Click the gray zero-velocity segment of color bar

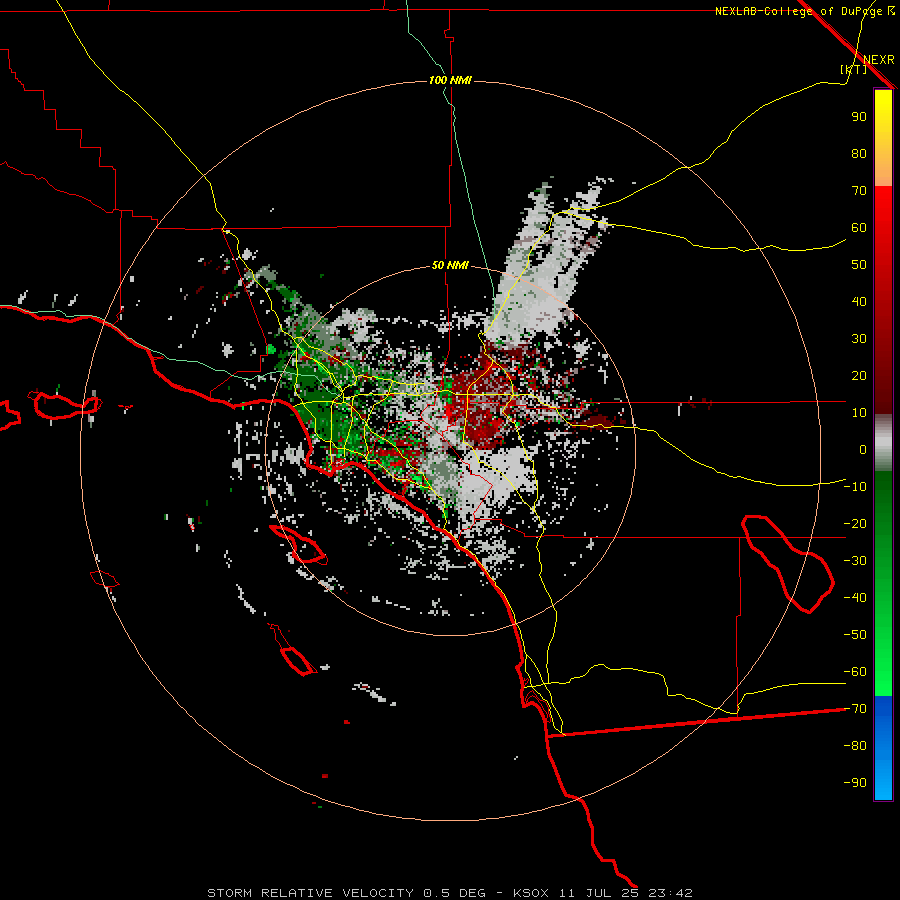click(x=883, y=443)
